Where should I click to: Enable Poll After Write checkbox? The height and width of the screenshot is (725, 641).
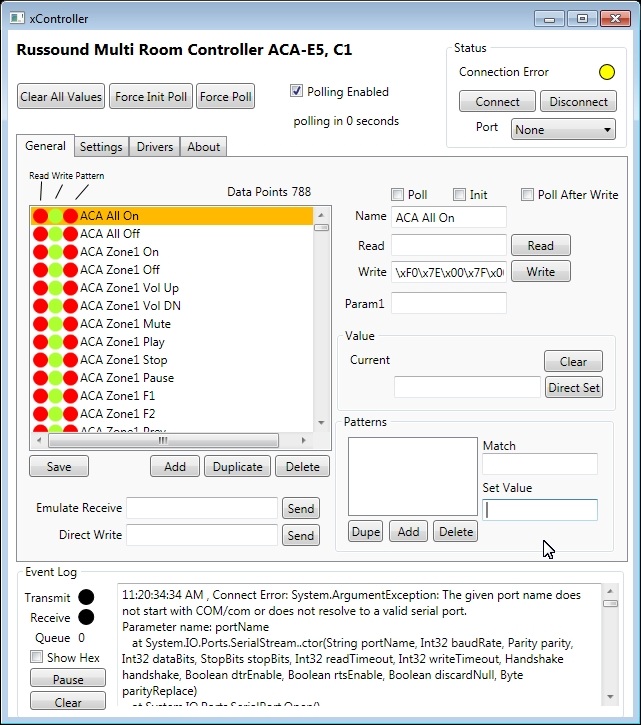(x=527, y=194)
